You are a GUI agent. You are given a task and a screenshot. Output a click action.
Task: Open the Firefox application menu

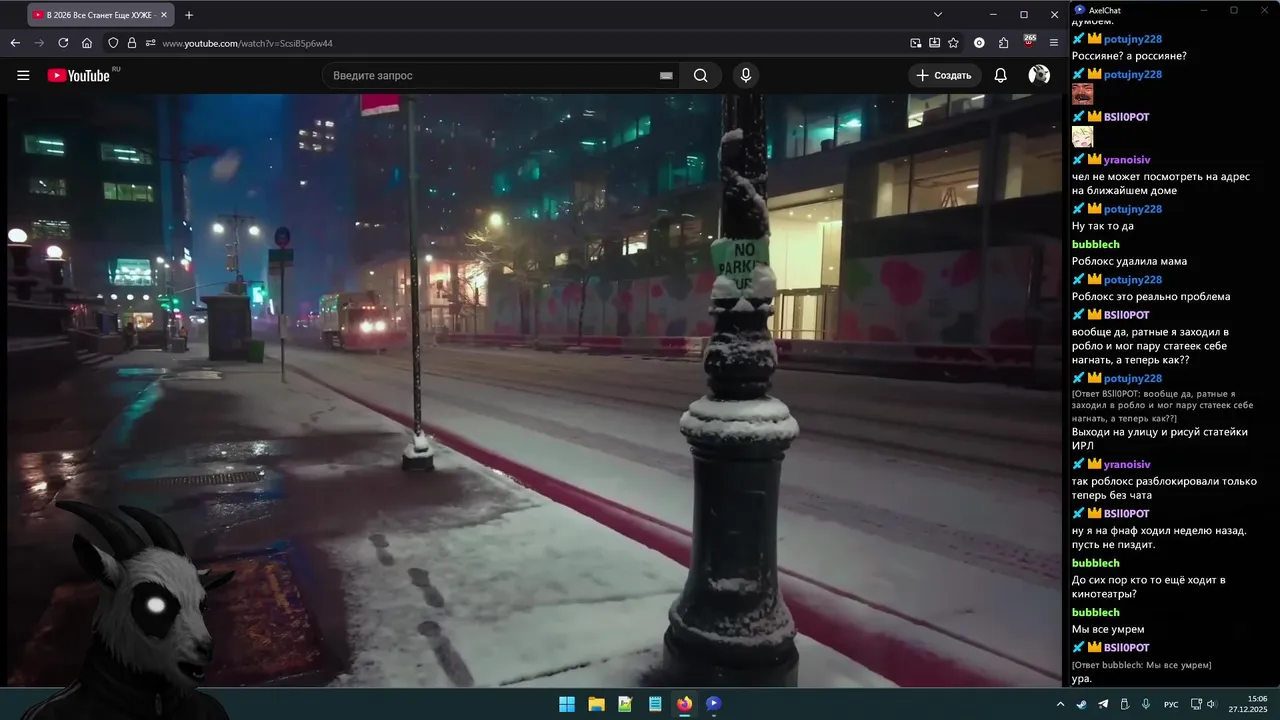[1054, 43]
